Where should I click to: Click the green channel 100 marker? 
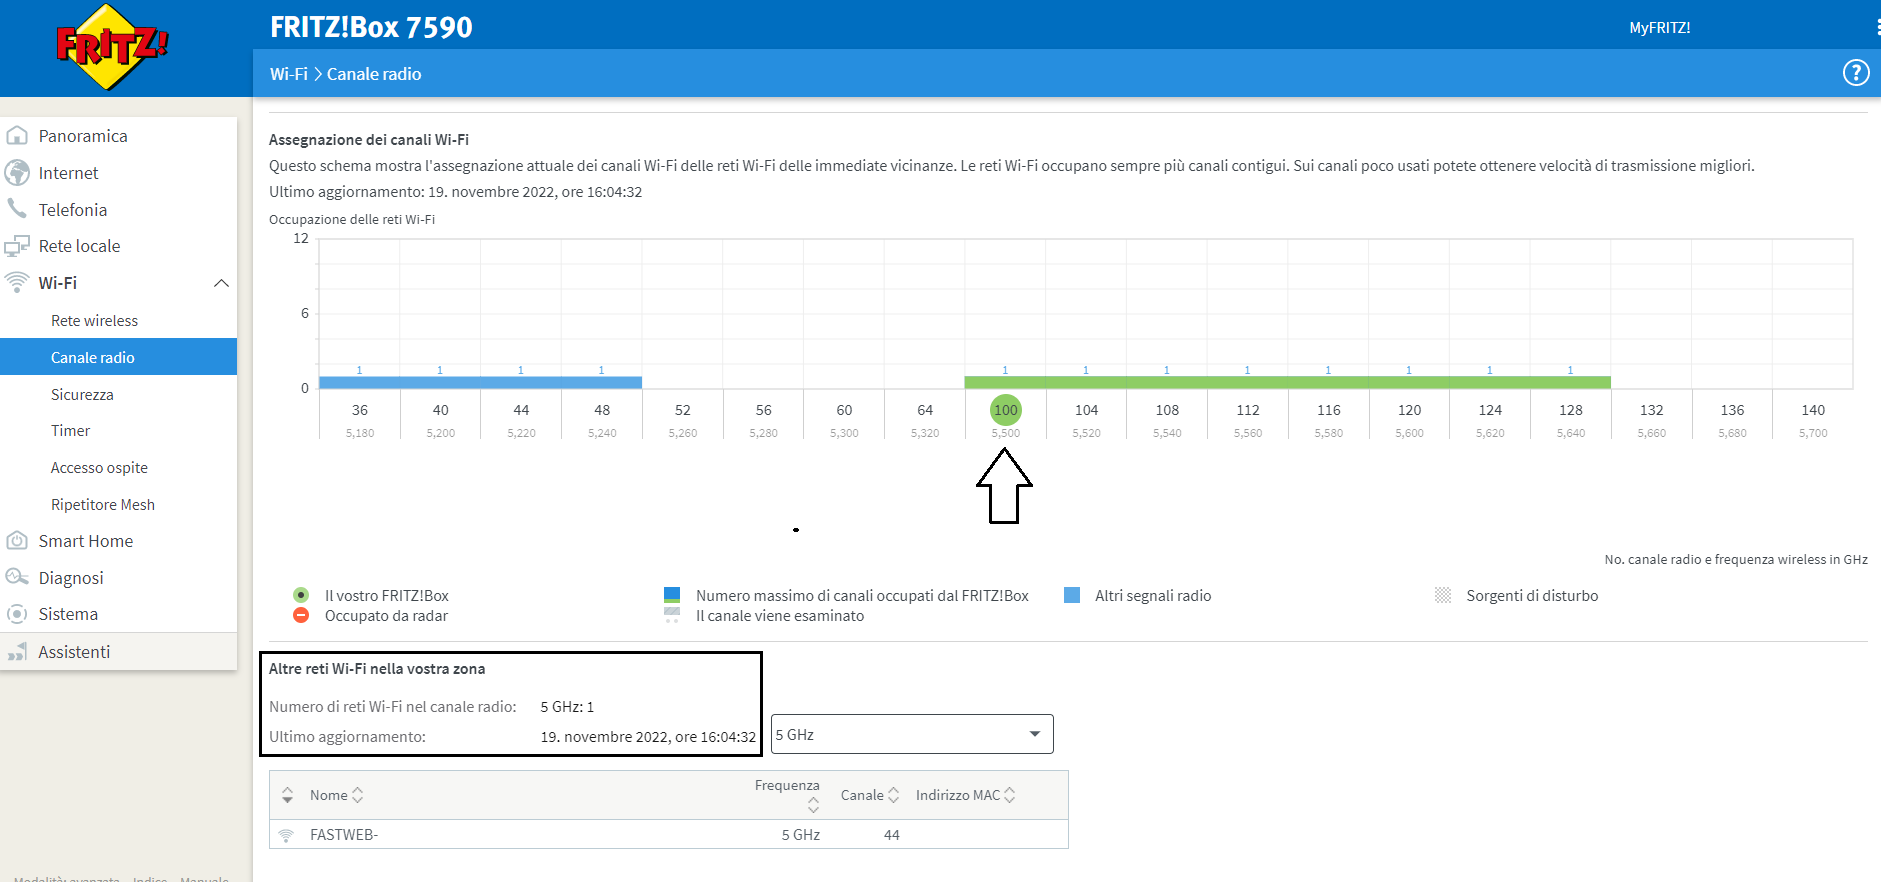1006,410
